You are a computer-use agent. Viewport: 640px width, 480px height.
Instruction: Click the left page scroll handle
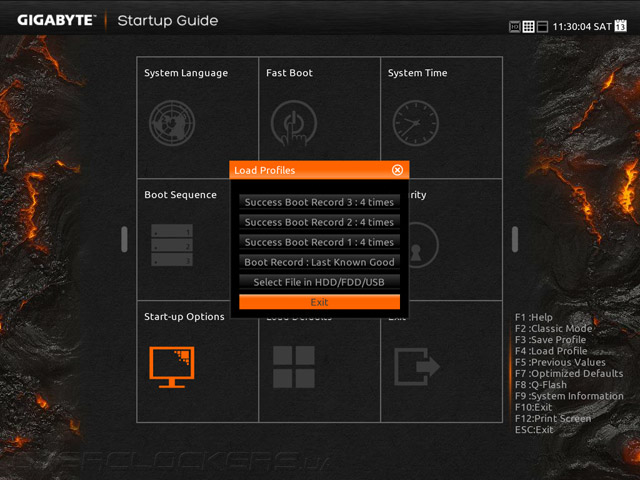[124, 240]
